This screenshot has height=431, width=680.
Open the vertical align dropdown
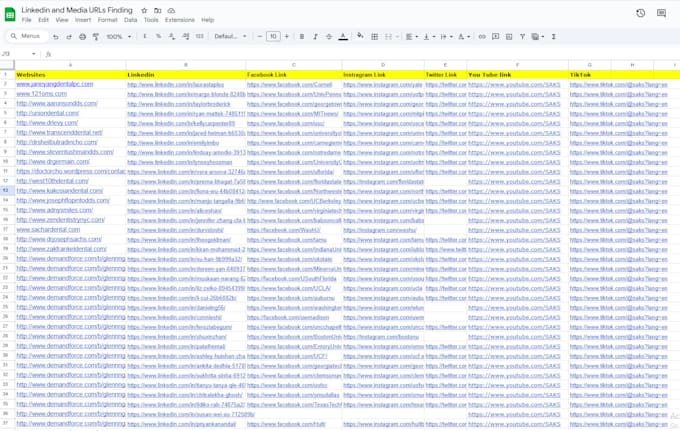429,37
